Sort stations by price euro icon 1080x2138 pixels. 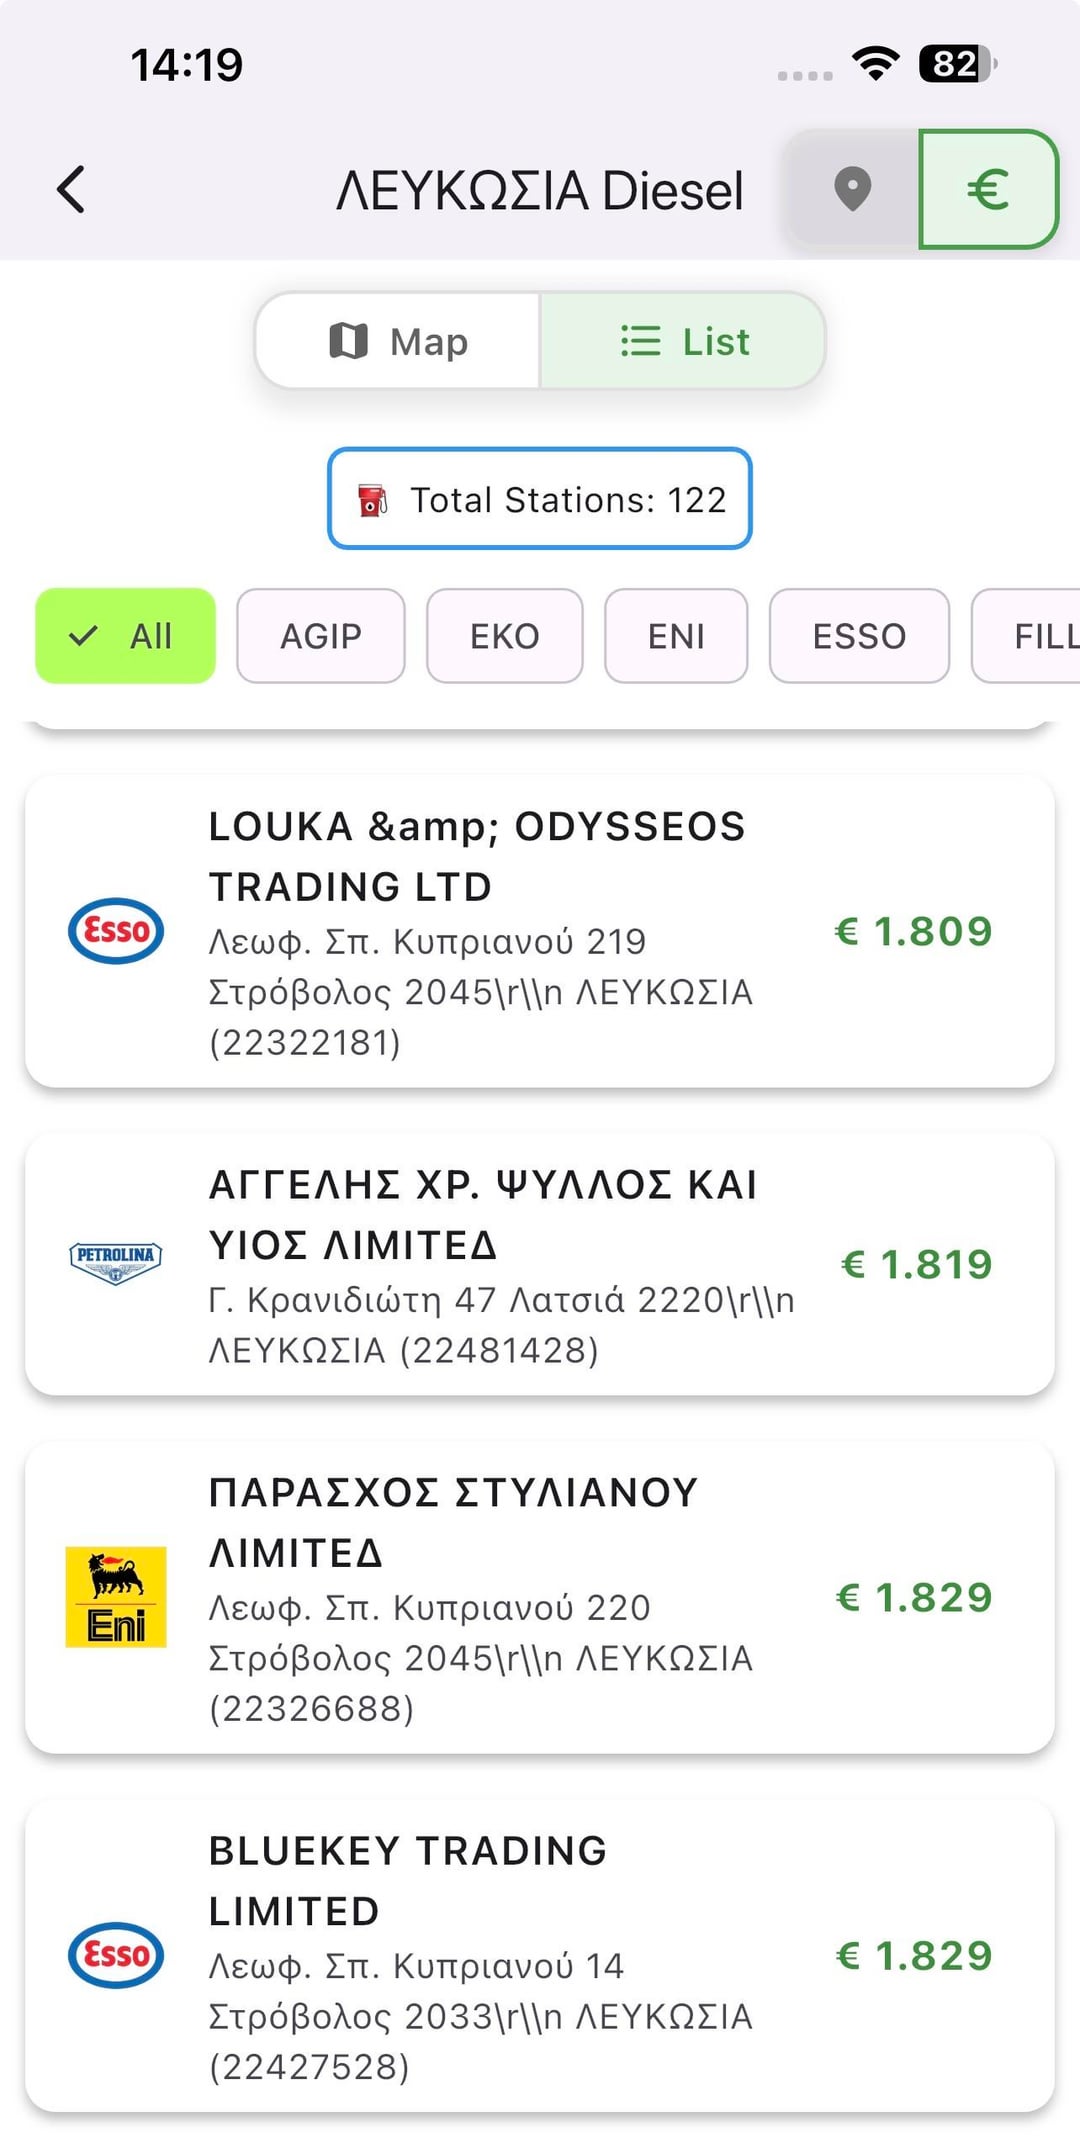[x=987, y=189]
